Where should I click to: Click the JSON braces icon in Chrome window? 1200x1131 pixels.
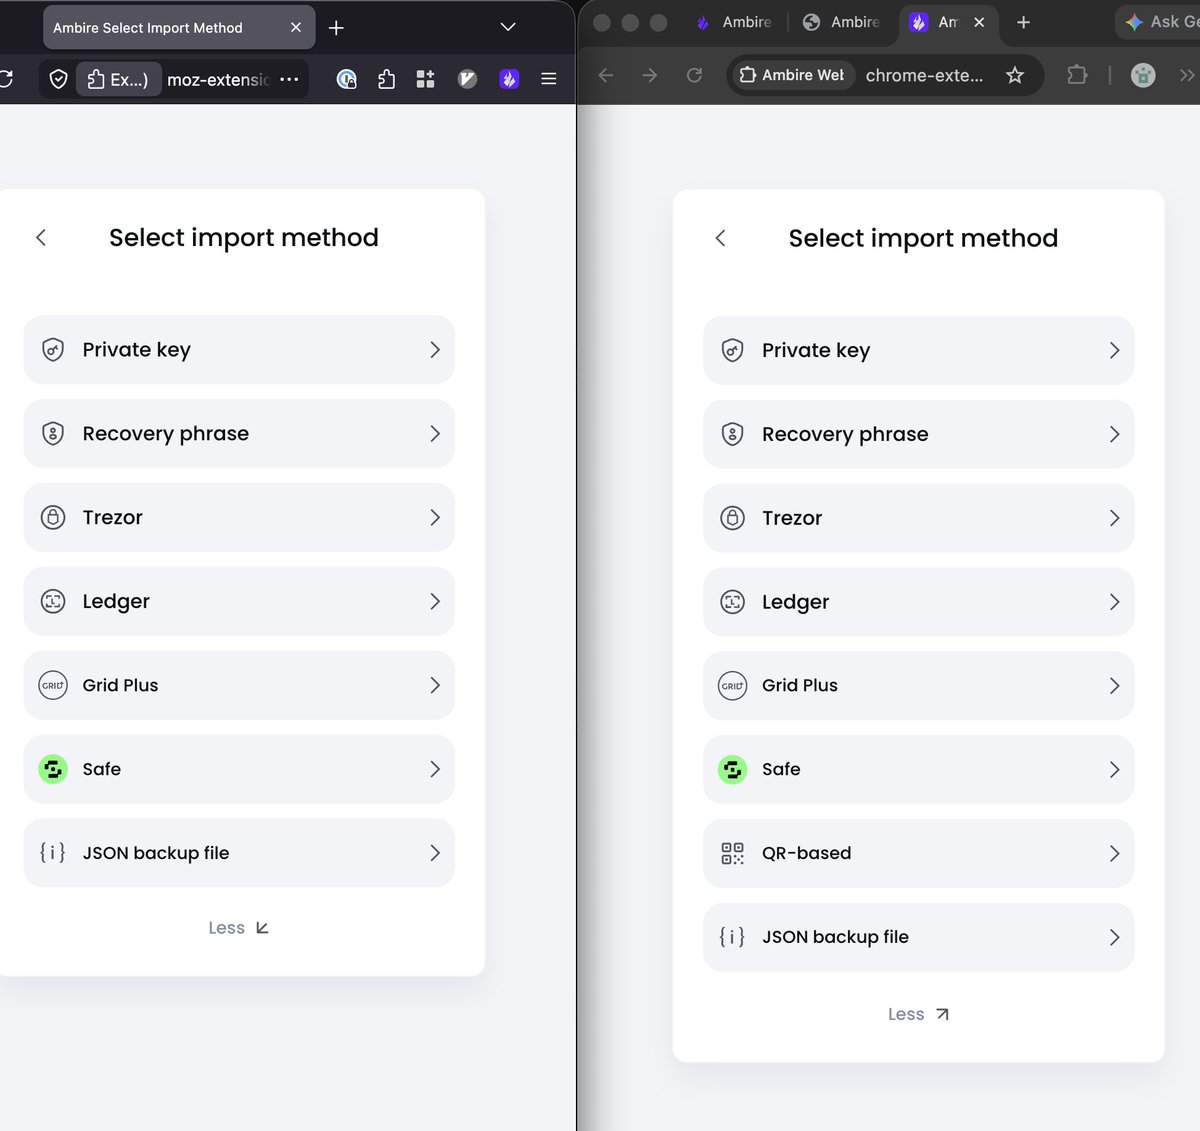(x=733, y=937)
